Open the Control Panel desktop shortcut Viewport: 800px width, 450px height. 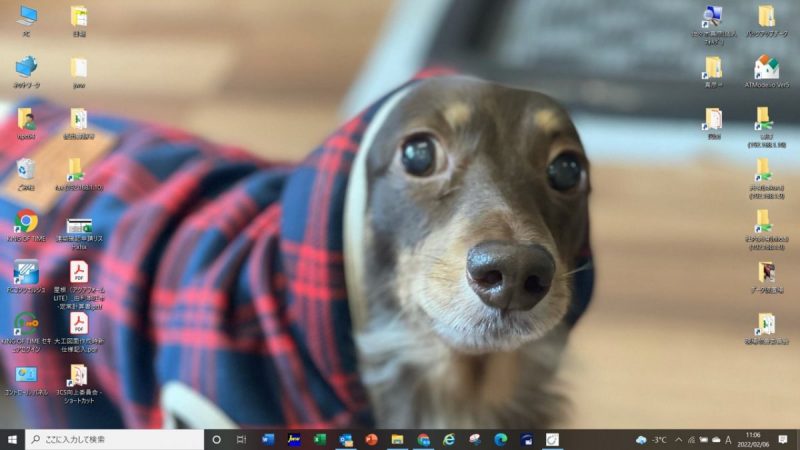point(26,381)
